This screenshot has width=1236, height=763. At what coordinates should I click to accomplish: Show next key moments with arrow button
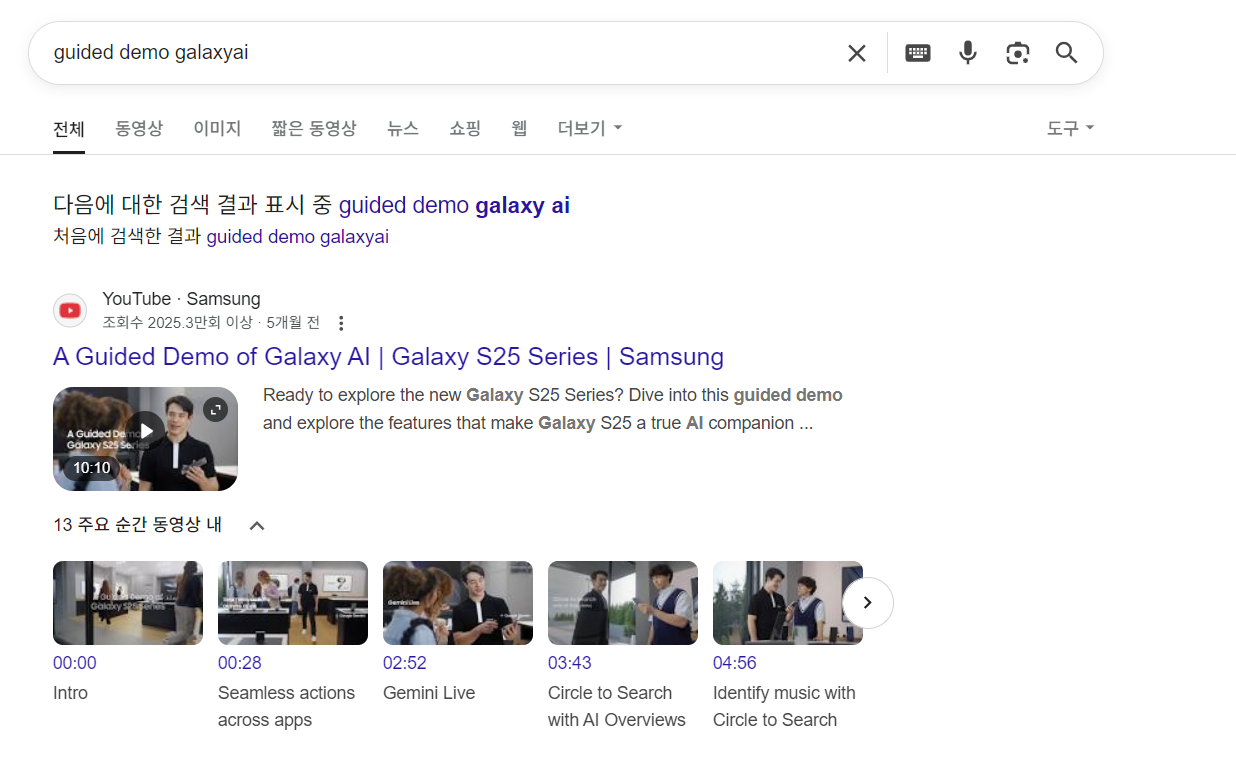[x=868, y=603]
